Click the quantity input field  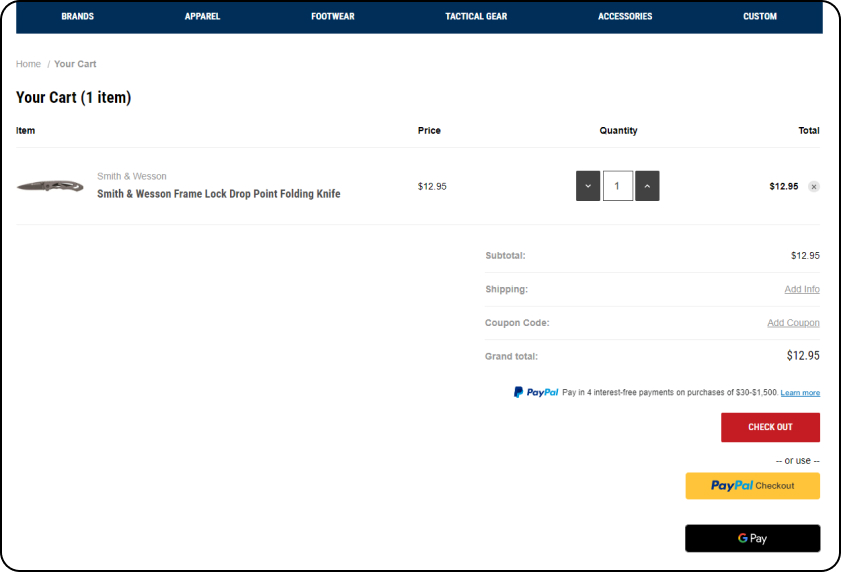tap(617, 186)
